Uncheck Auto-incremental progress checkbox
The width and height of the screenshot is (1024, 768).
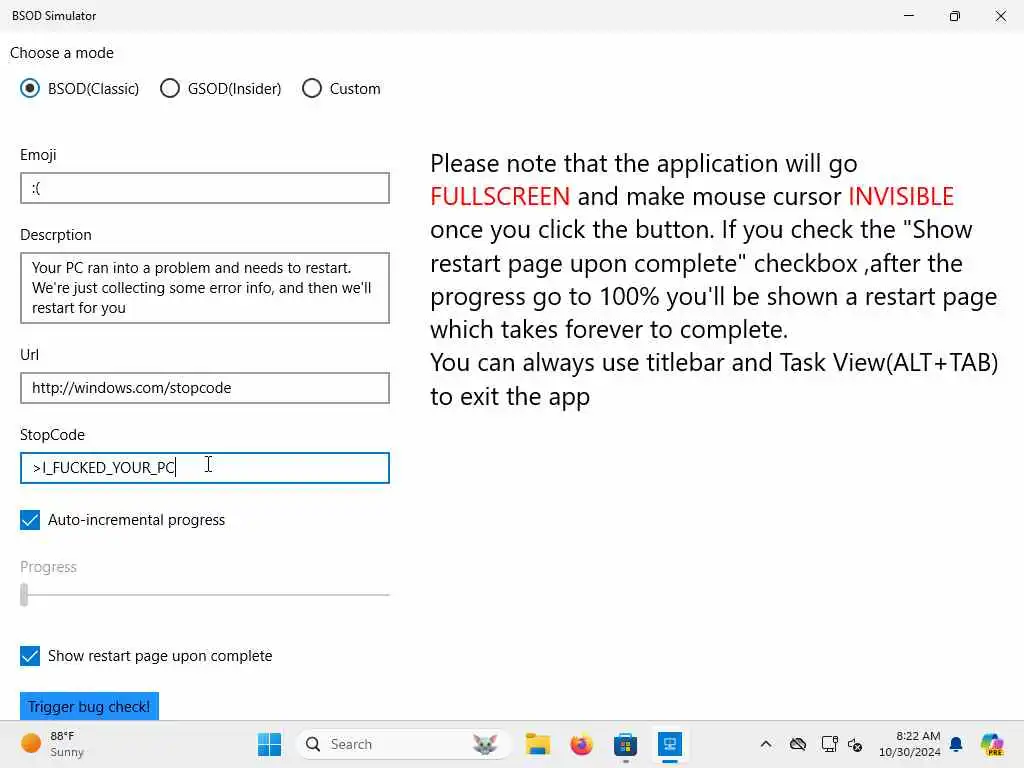click(30, 520)
